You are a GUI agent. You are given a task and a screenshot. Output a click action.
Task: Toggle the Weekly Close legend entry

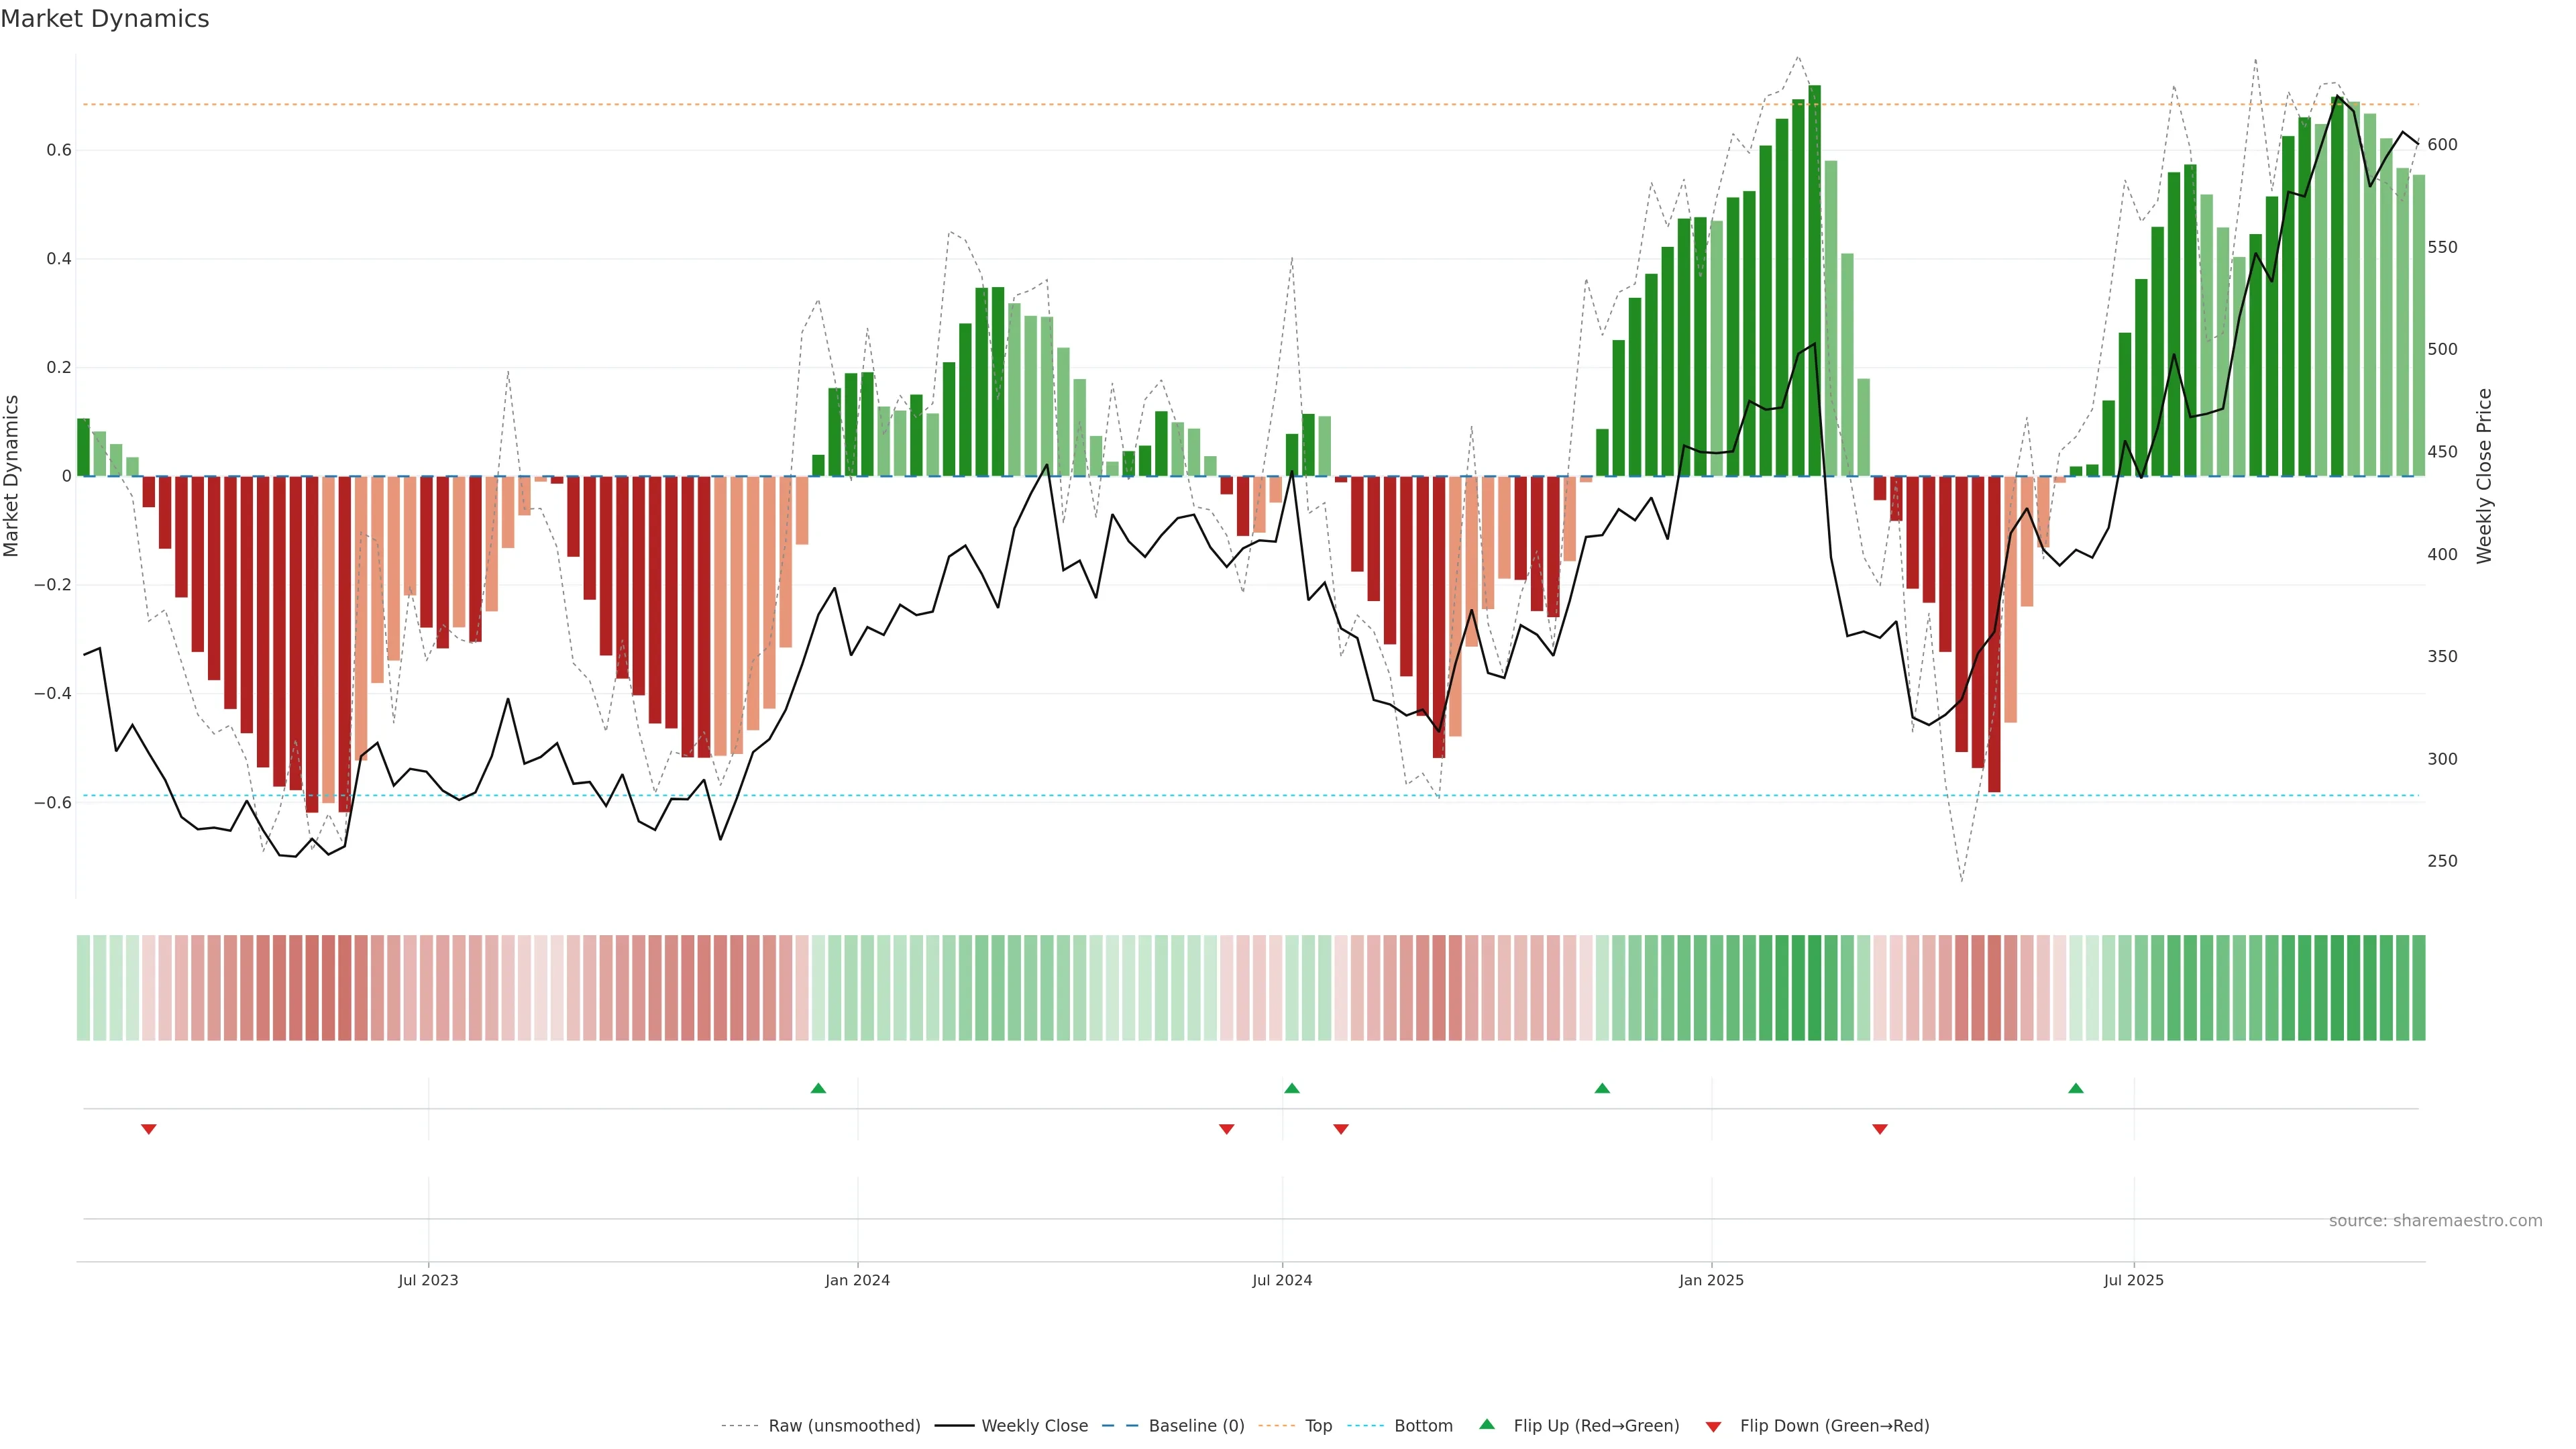1034,1426
